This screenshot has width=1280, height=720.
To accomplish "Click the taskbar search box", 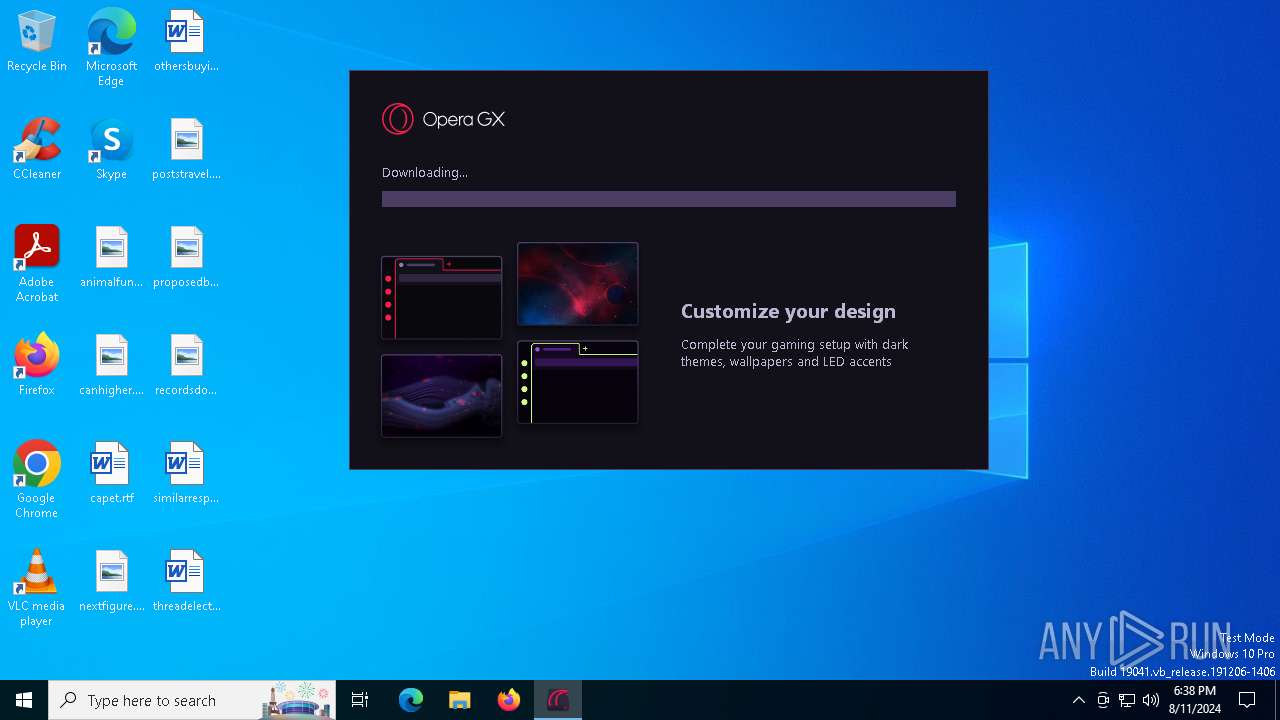I will click(192, 700).
